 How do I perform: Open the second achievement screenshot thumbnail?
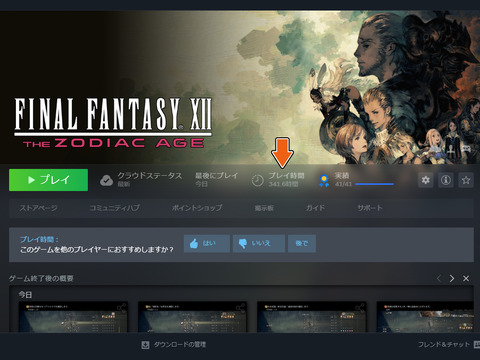click(192, 317)
